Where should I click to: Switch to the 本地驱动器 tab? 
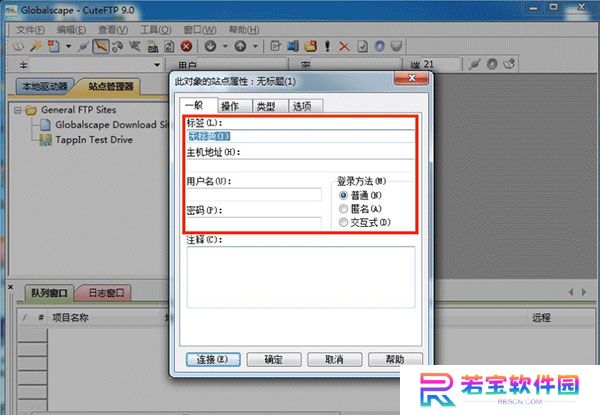coord(45,86)
